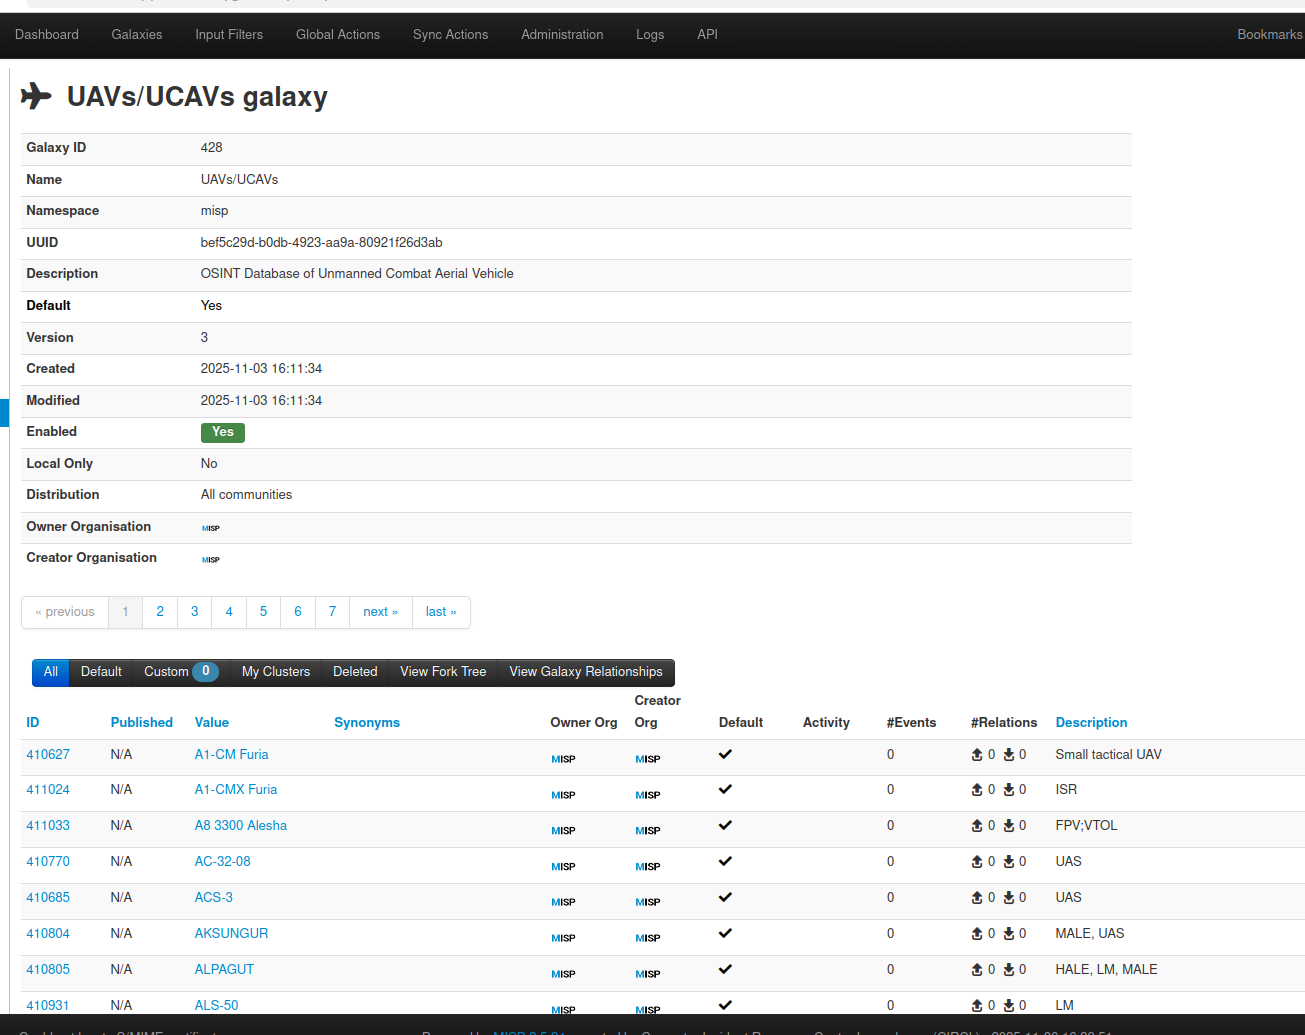Click the airplane icon beside galaxy title
This screenshot has width=1305, height=1035.
point(36,96)
